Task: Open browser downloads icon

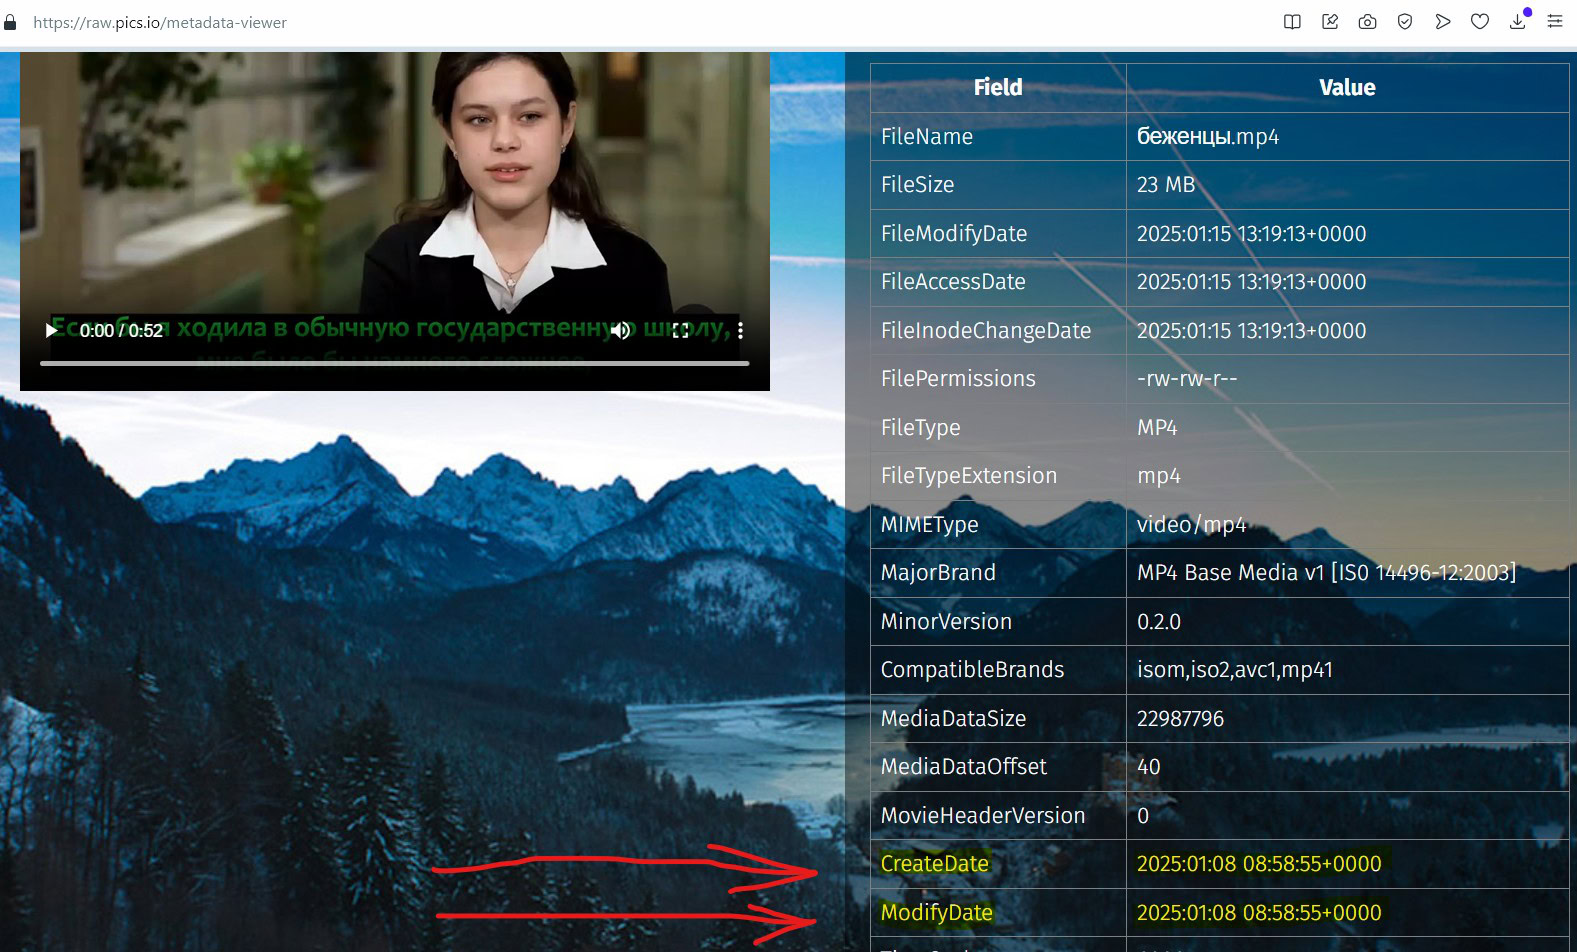Action: point(1518,22)
